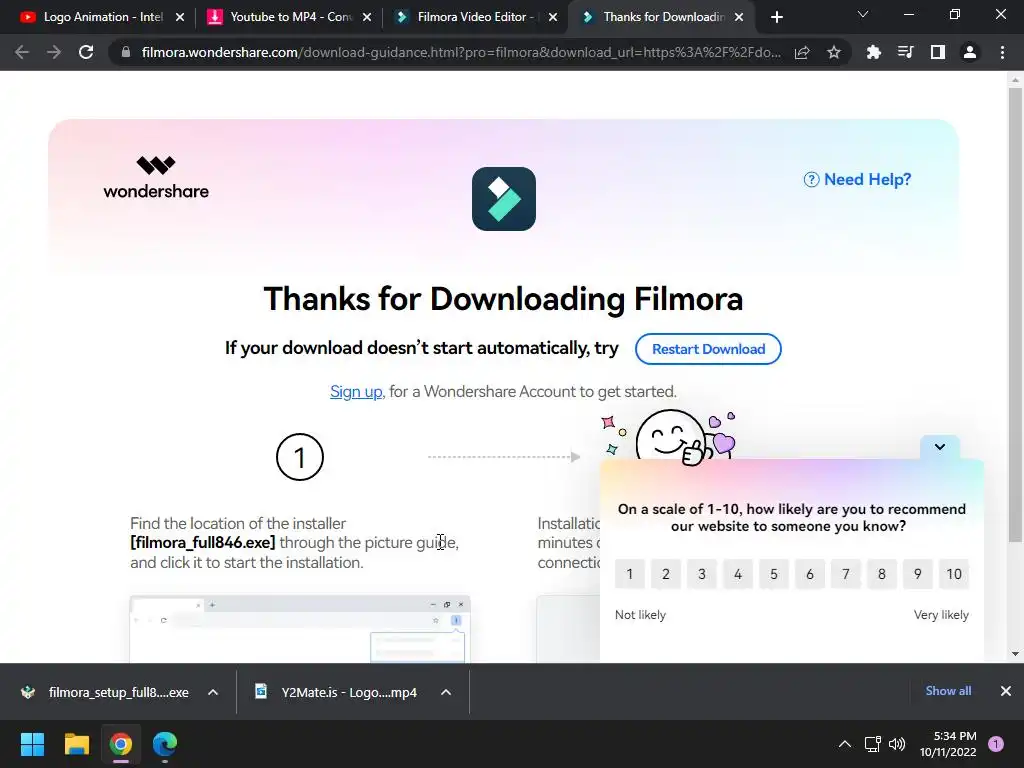The width and height of the screenshot is (1024, 768).
Task: Open the share page icon in address bar
Action: (802, 52)
